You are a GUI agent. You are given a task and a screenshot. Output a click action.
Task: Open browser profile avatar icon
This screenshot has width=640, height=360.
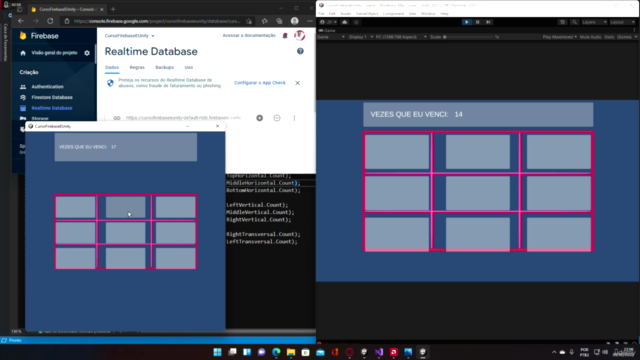tap(294, 21)
